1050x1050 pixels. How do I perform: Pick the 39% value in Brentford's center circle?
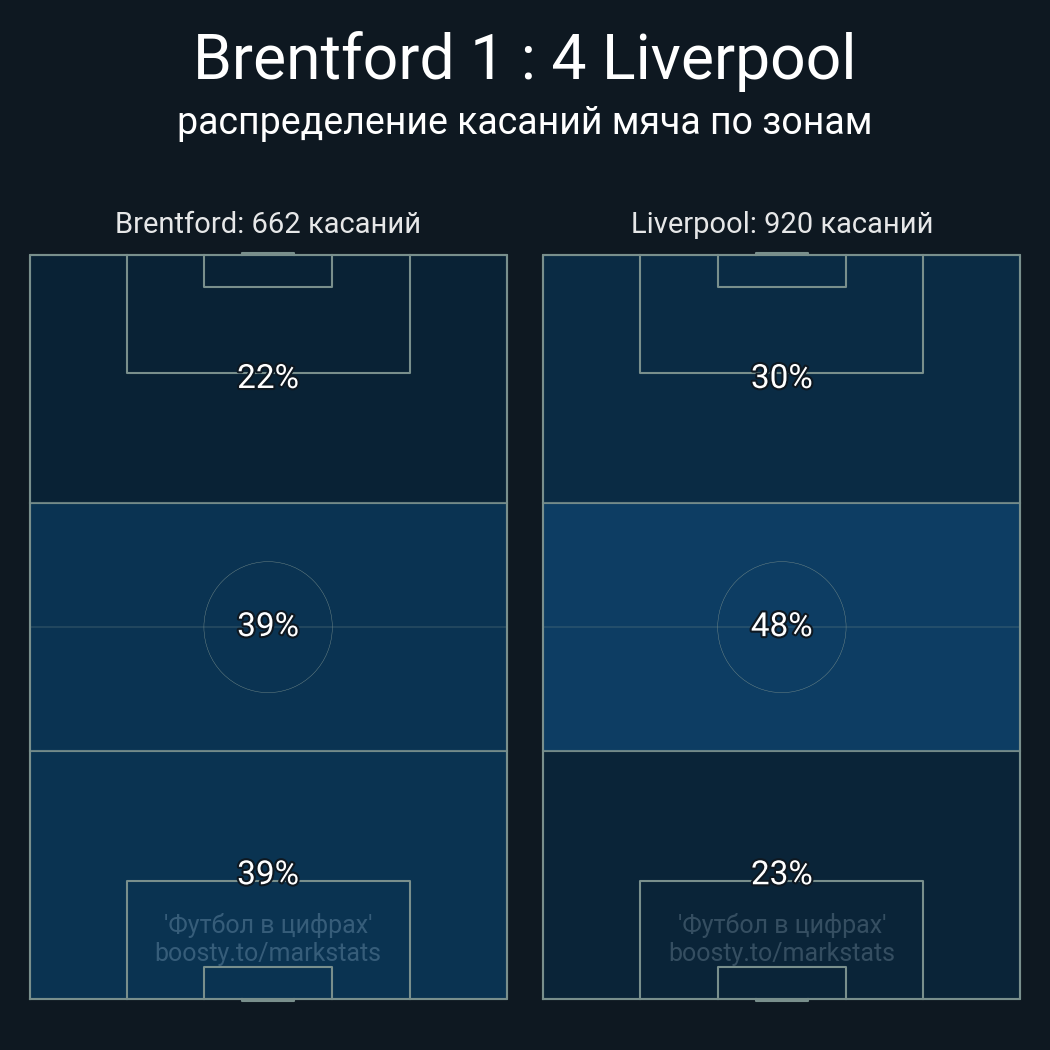coord(268,625)
